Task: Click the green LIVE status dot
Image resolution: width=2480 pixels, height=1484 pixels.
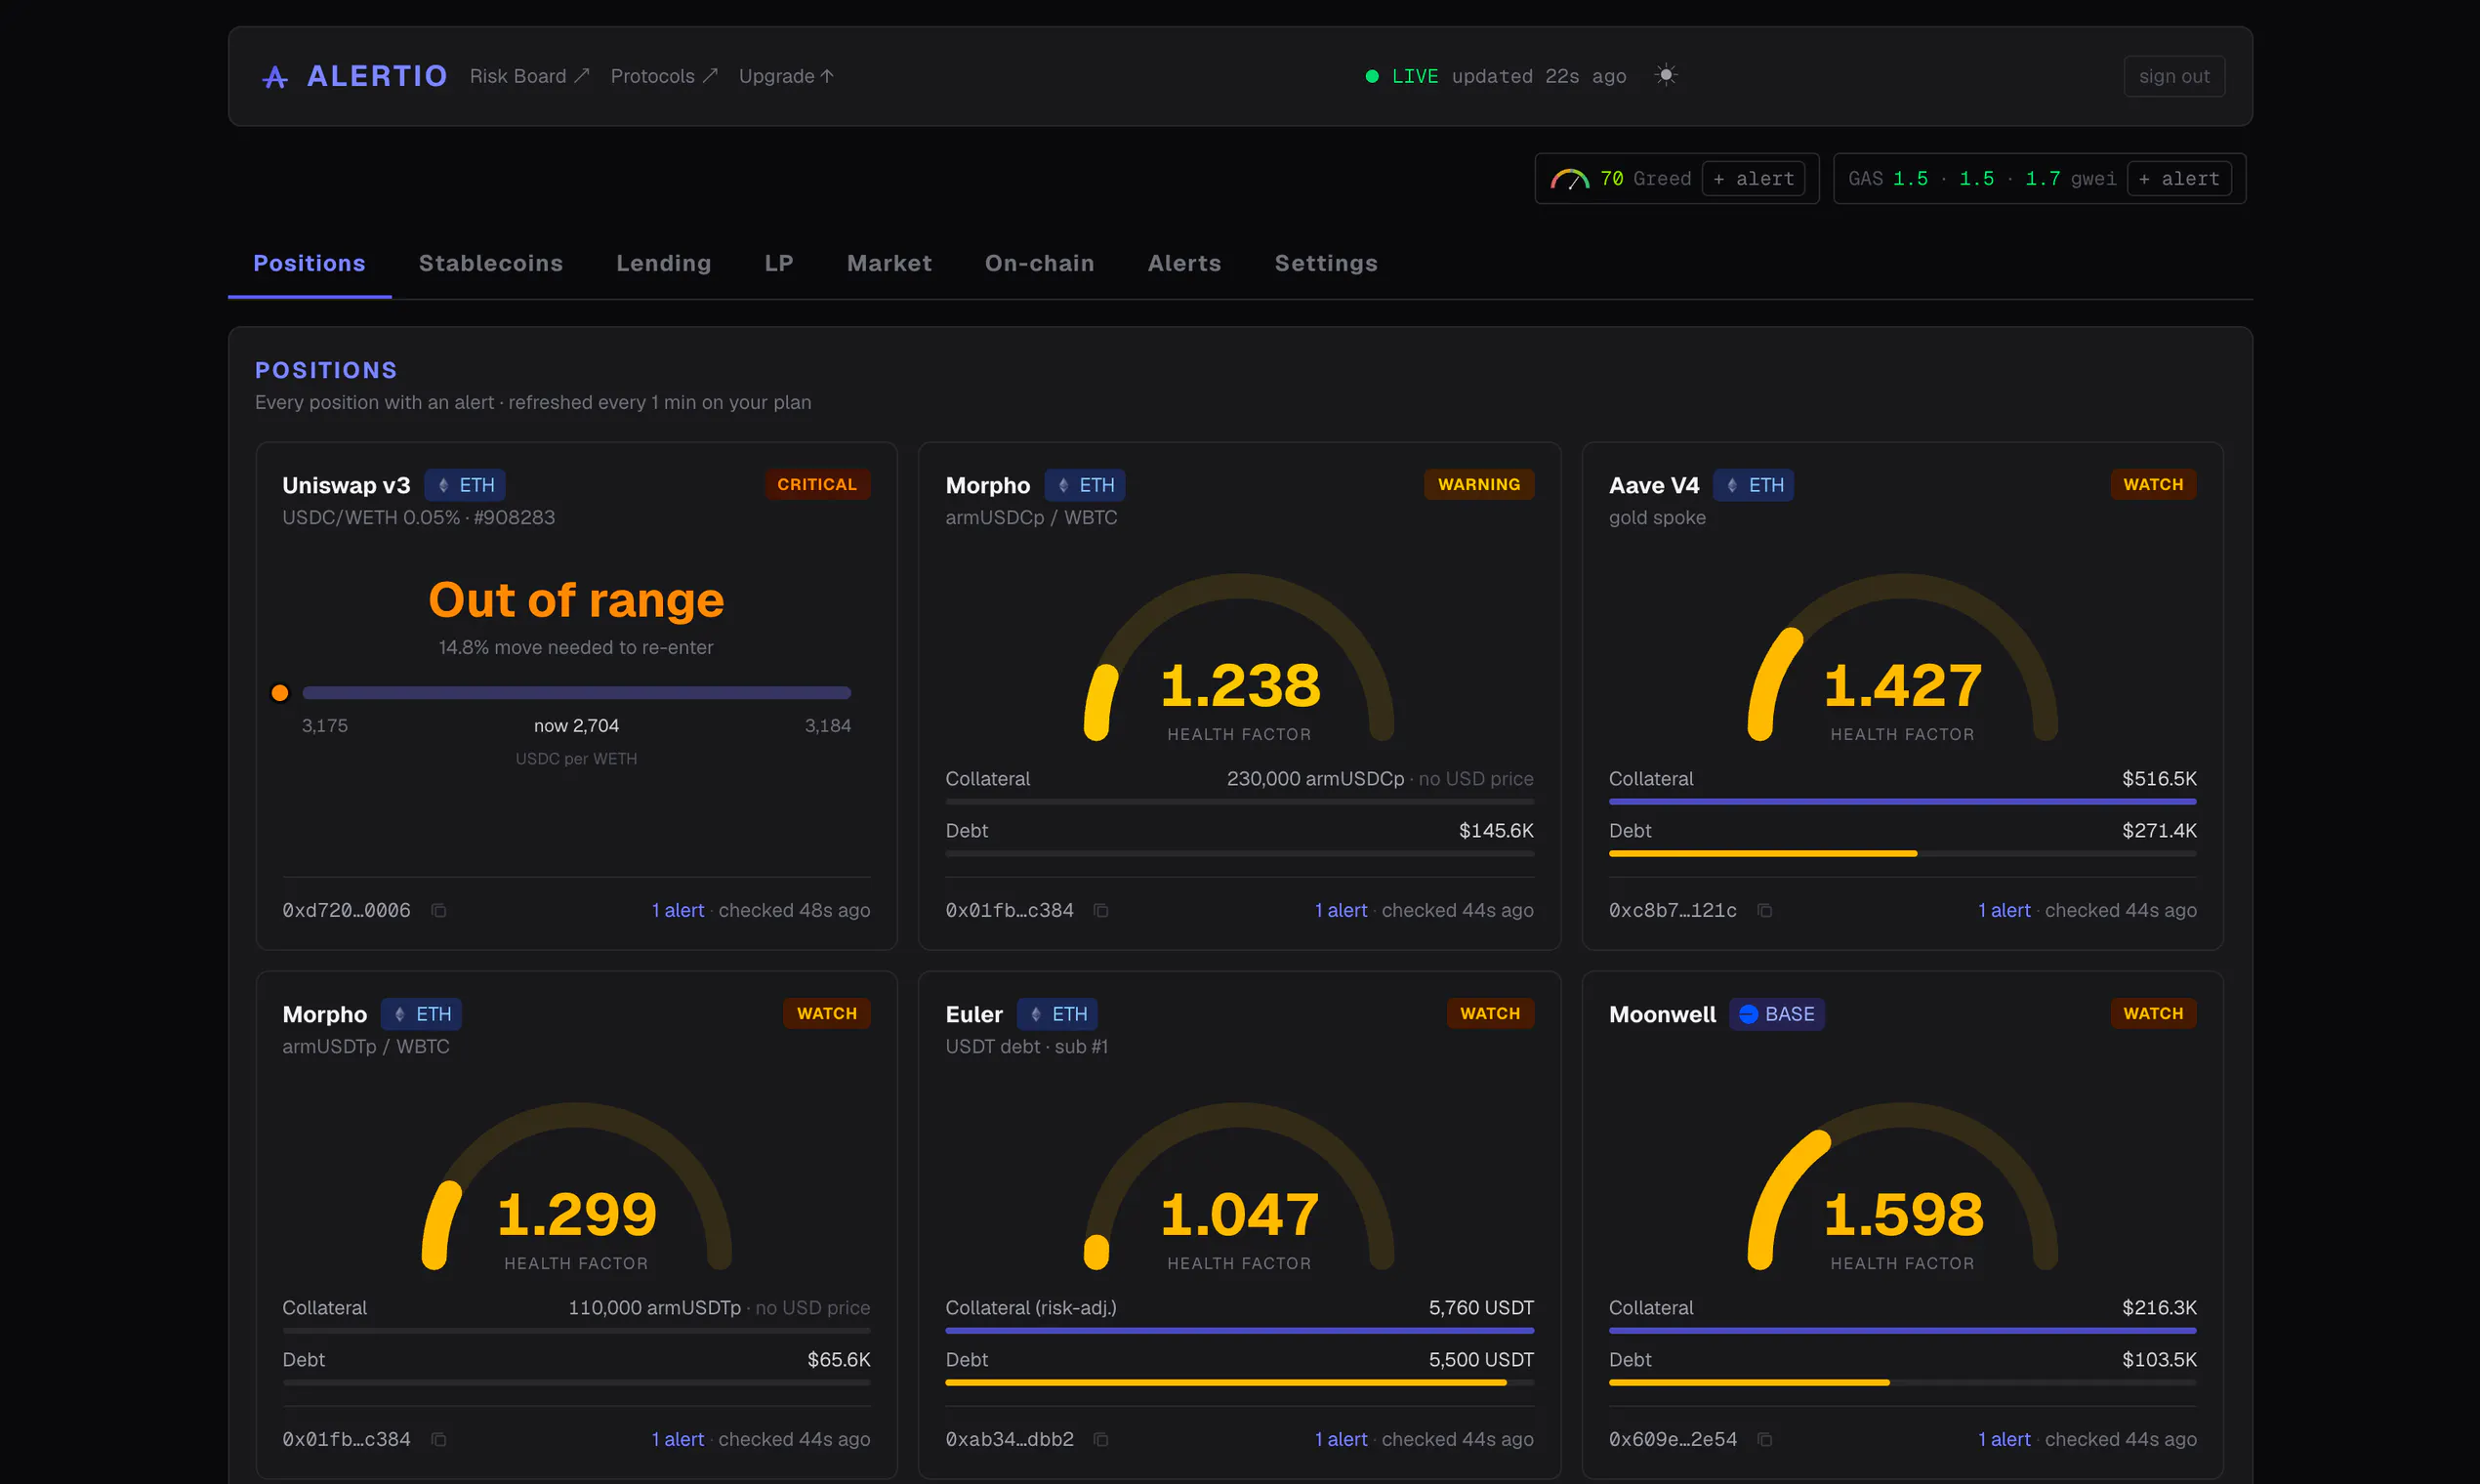Action: (1372, 77)
